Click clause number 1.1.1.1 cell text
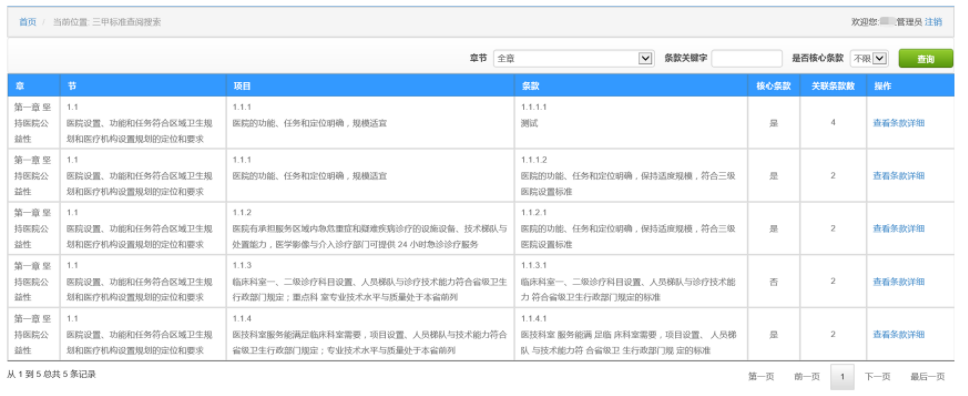 point(534,107)
